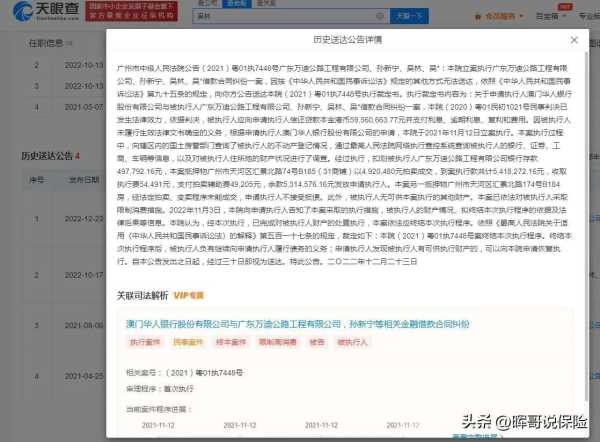Click the Tianyancha logo
Viewport: 600px width, 442px height.
[x=46, y=11]
